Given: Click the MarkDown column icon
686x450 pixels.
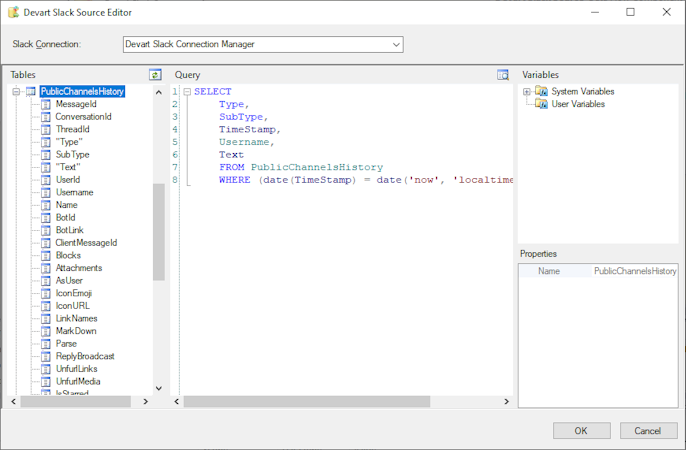Looking at the screenshot, I should (x=46, y=331).
